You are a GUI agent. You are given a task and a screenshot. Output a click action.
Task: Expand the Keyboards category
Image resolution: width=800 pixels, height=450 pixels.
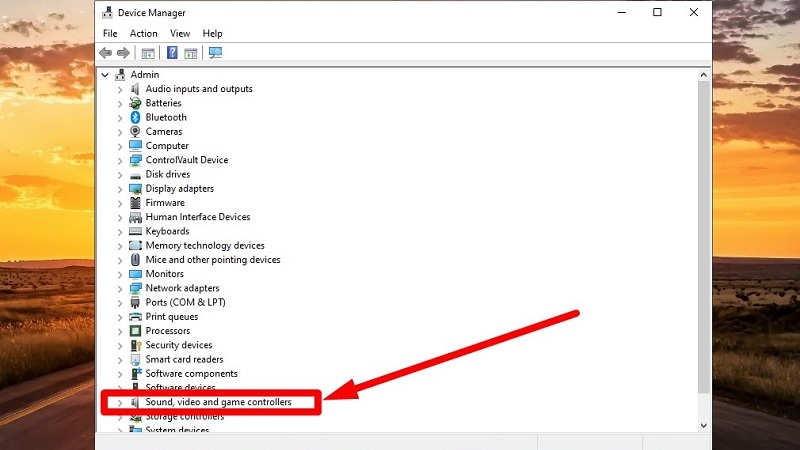click(120, 232)
